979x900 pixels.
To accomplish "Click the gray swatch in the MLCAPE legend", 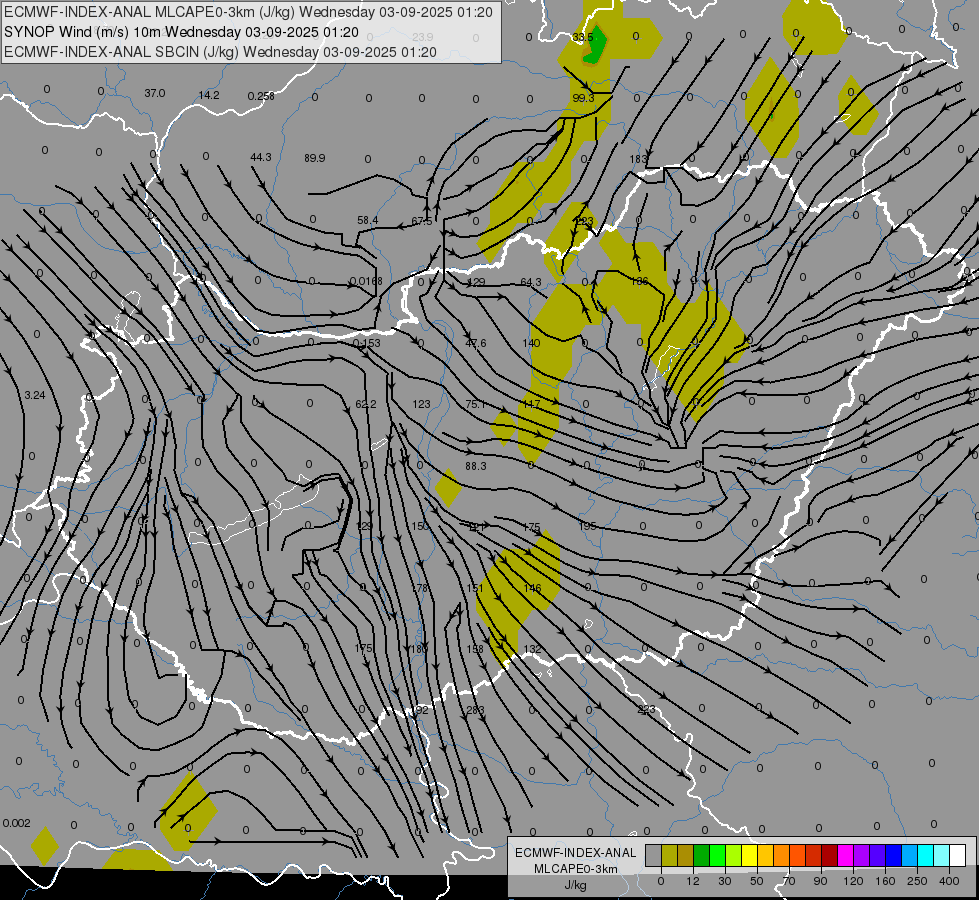I will (653, 856).
